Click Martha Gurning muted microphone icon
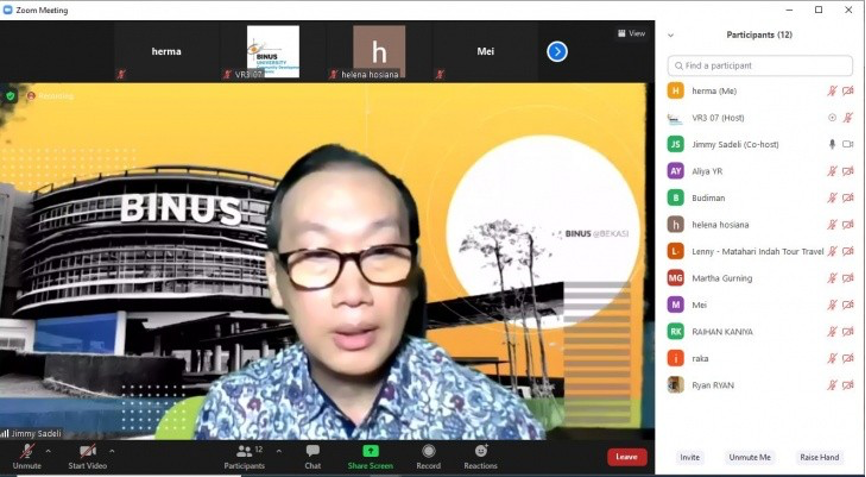This screenshot has height=477, width=866. (832, 278)
